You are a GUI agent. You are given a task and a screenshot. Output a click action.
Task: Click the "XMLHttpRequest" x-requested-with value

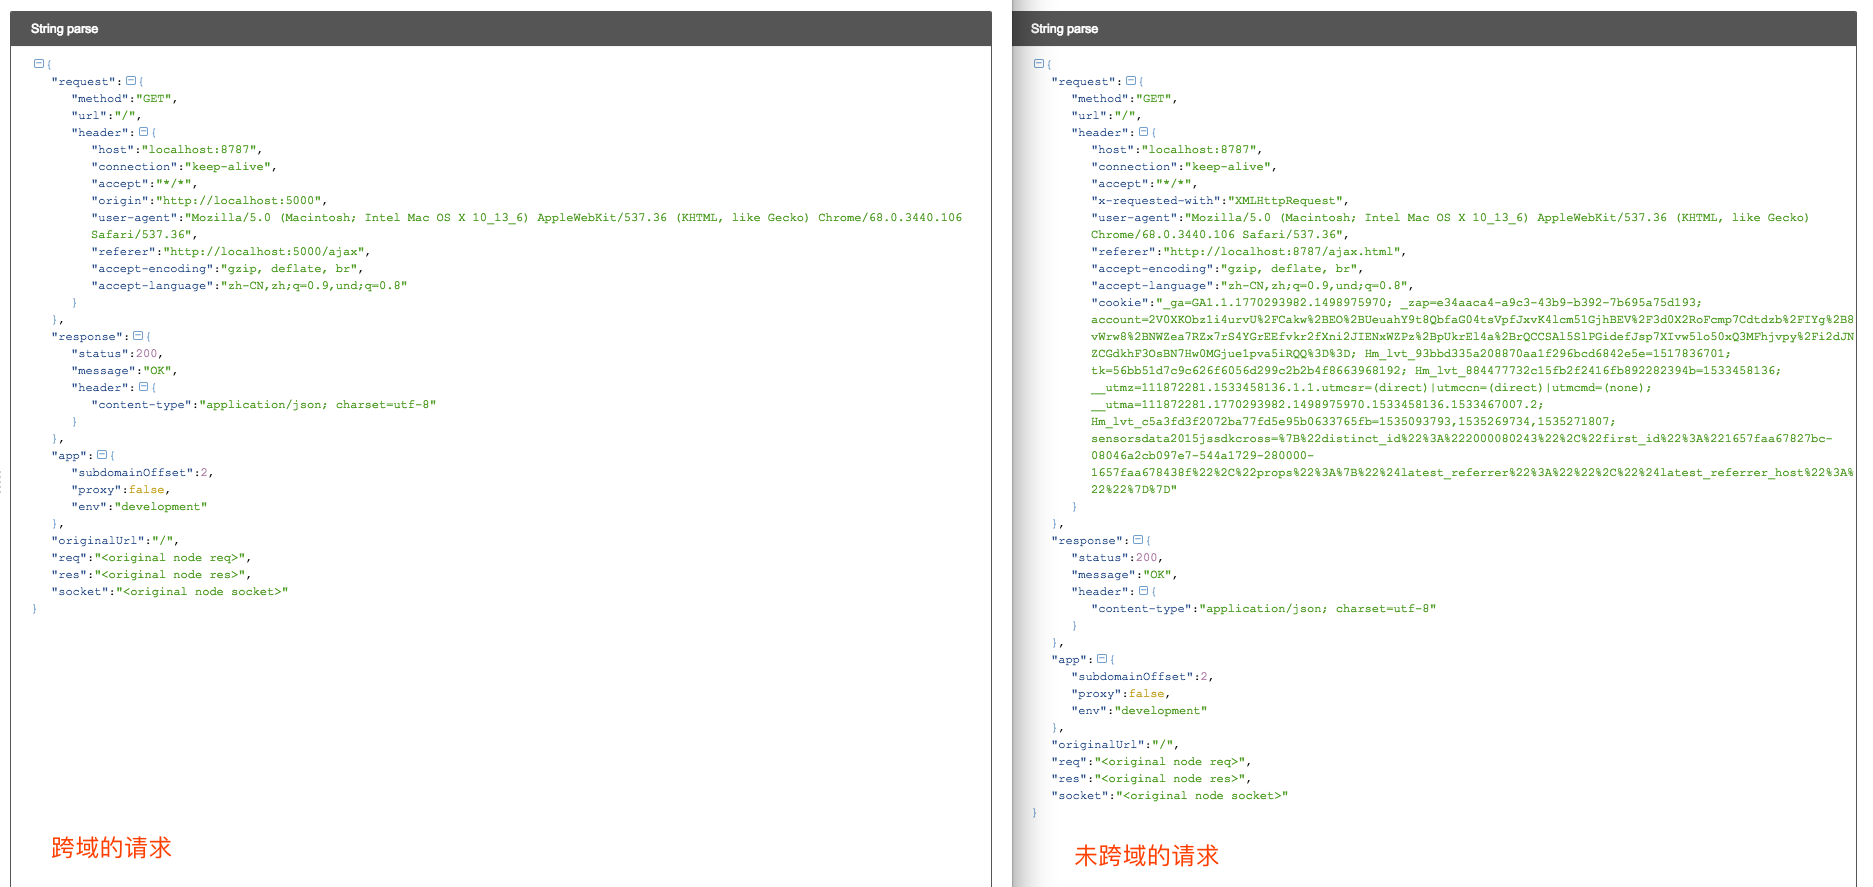click(1288, 200)
